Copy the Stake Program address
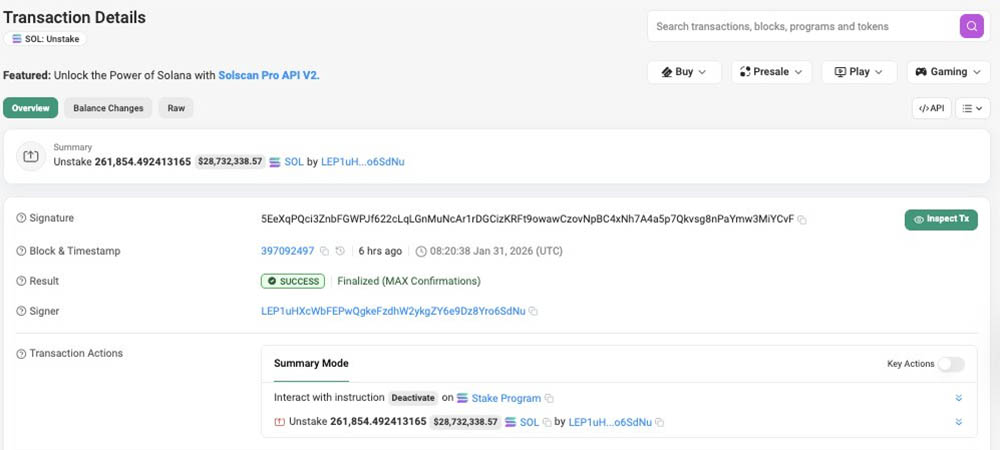 [x=549, y=398]
